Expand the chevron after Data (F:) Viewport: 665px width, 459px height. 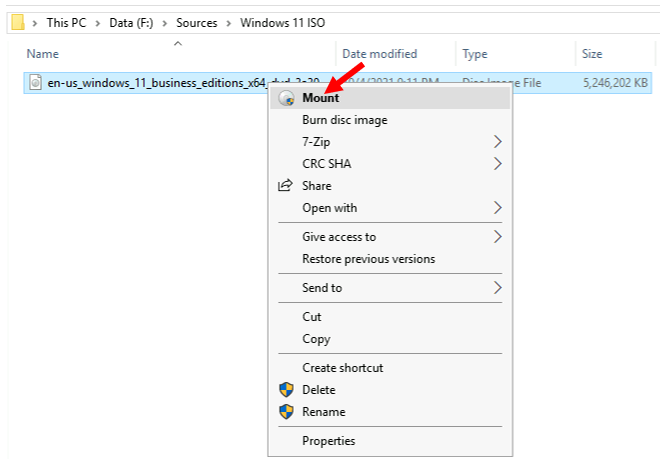click(x=165, y=23)
